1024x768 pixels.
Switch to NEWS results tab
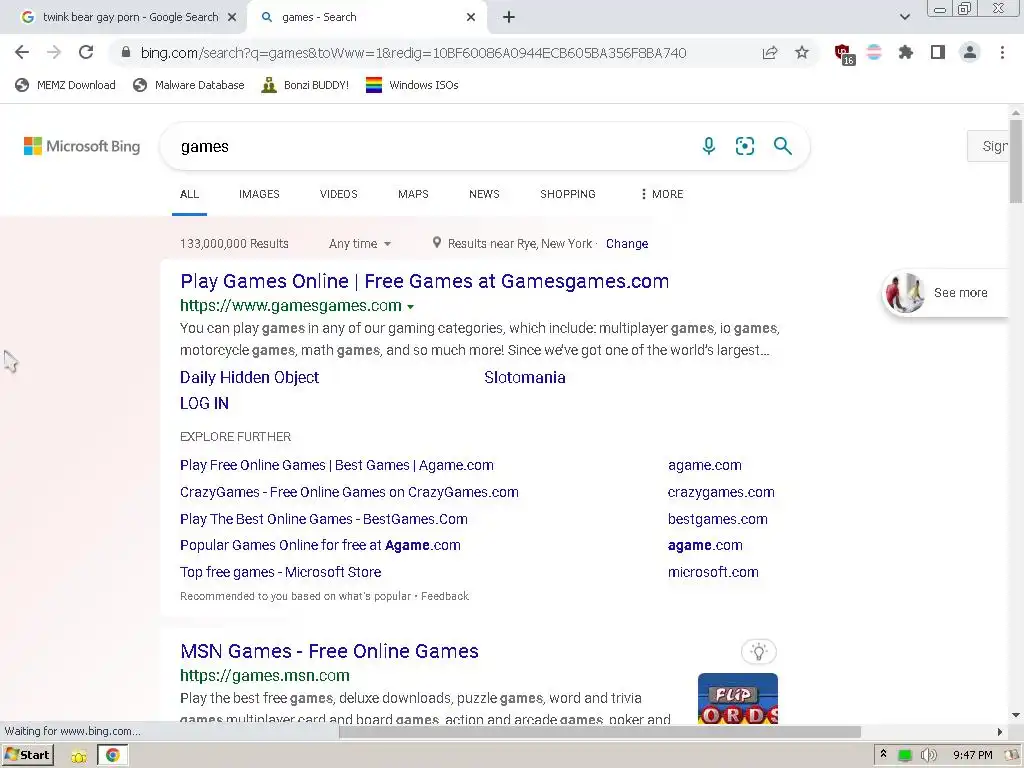pyautogui.click(x=484, y=194)
